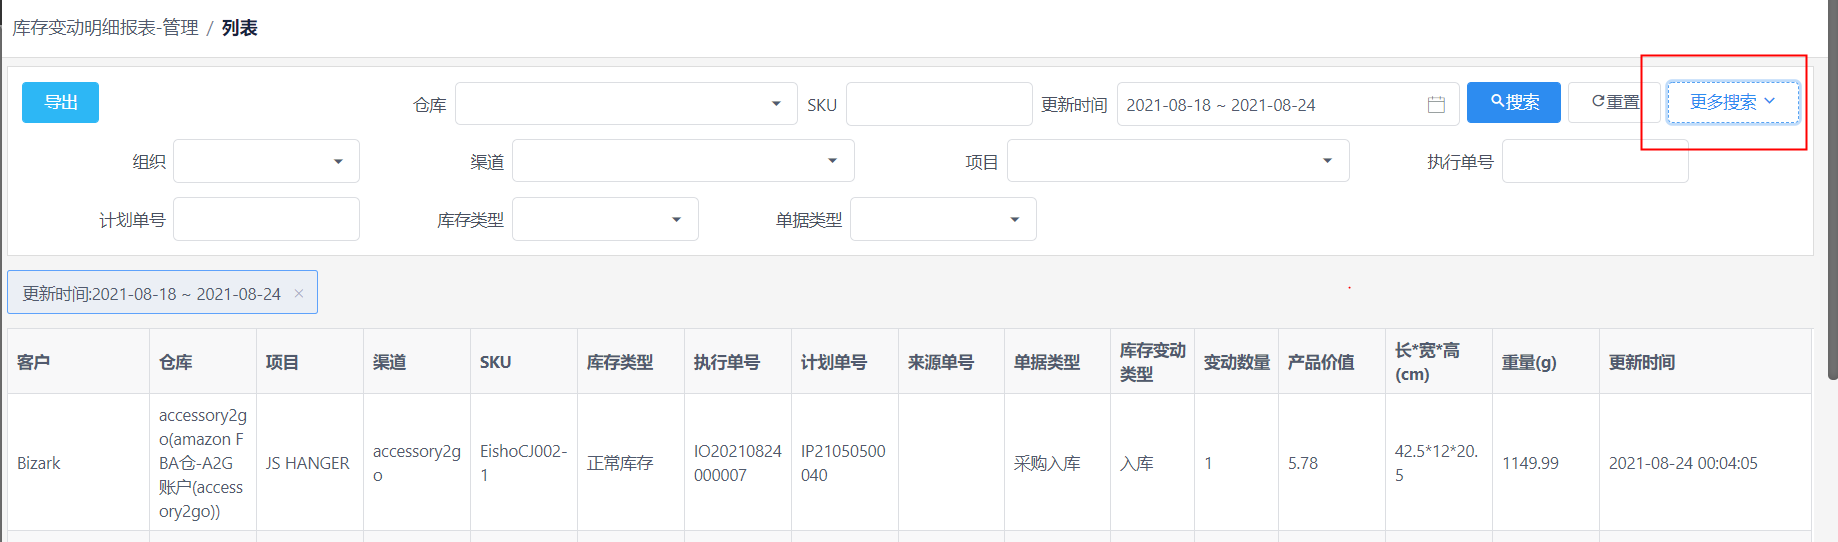Viewport: 1838px width, 542px height.
Task: Open the 单据类型 dropdown
Action: coord(943,219)
